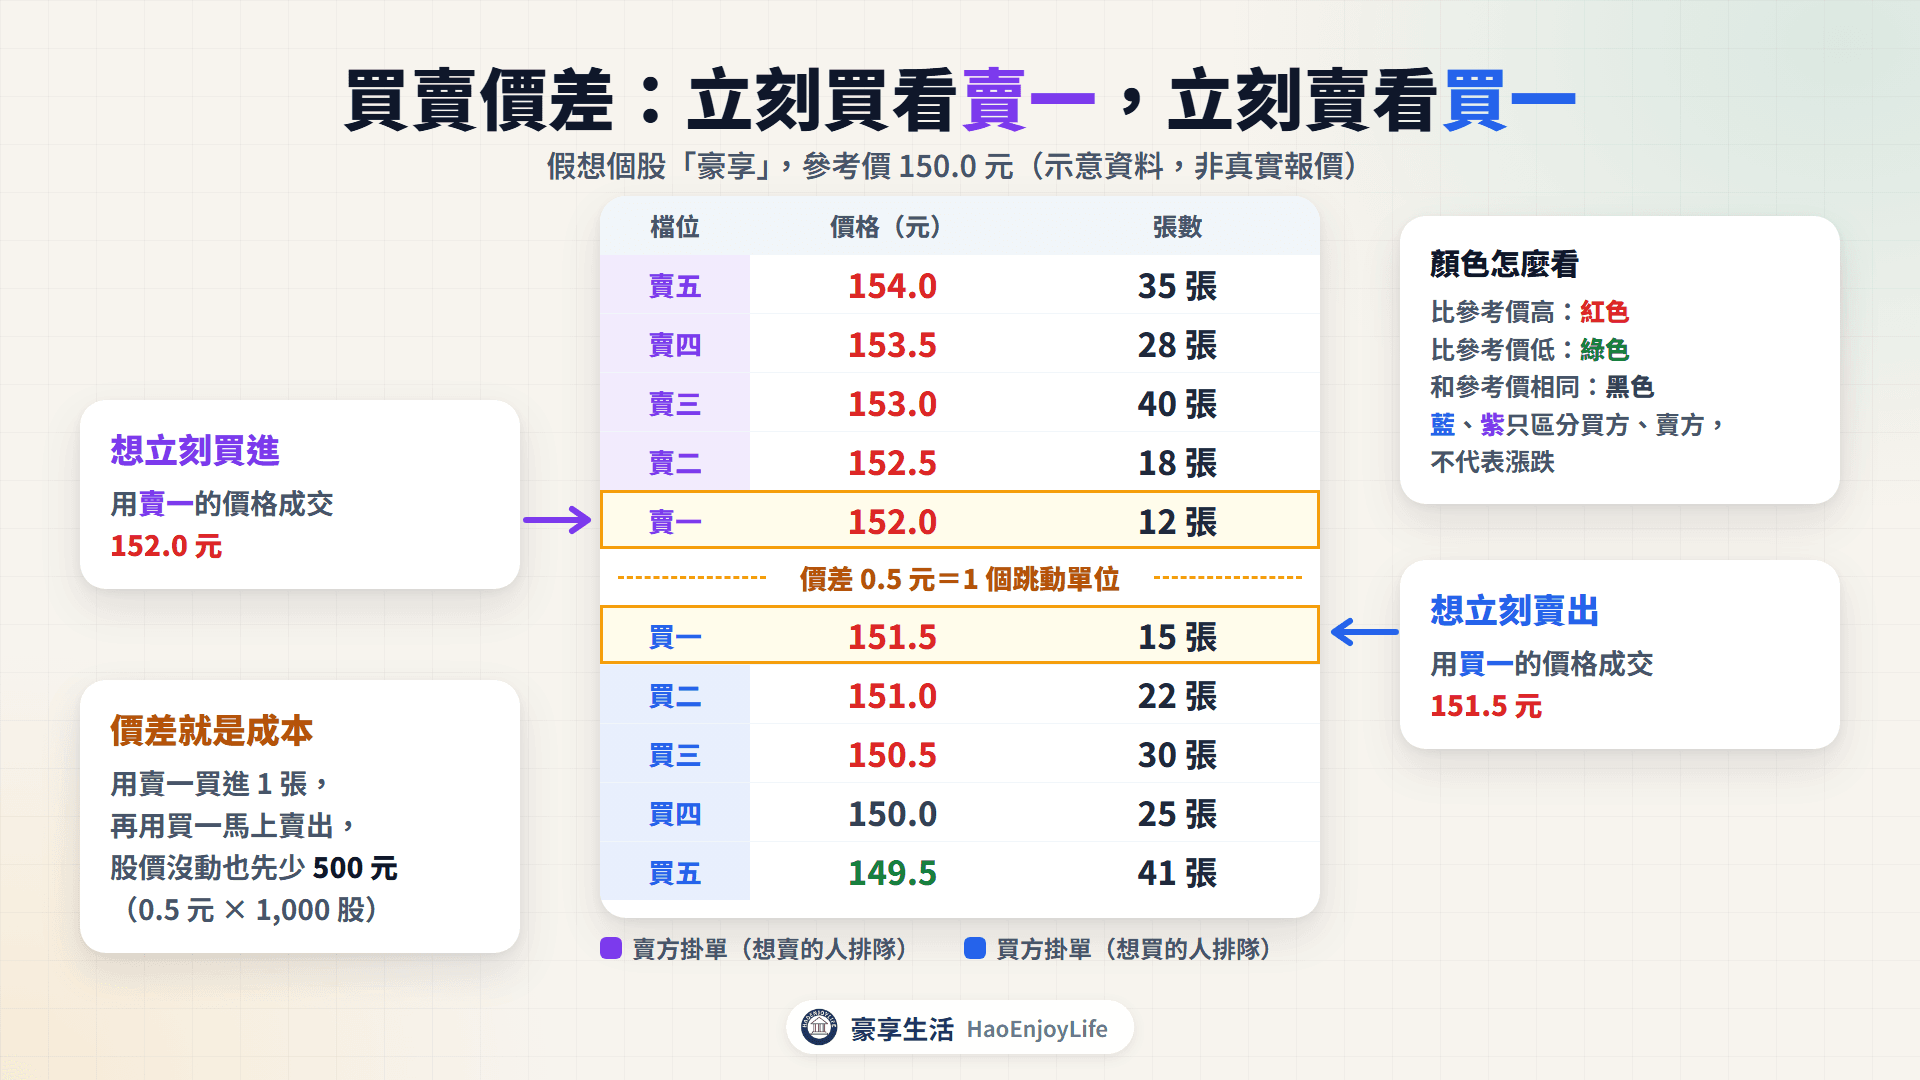Click the 價差就是成本 card heading
Screen dimensions: 1920x1080
coord(212,731)
